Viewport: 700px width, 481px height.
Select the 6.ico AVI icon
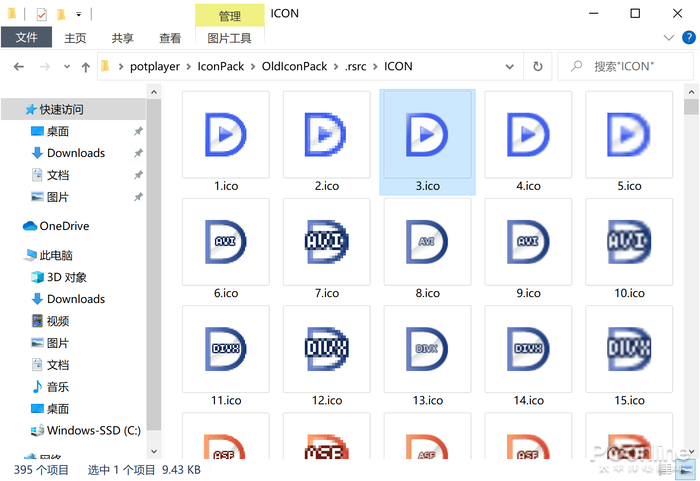[x=225, y=242]
